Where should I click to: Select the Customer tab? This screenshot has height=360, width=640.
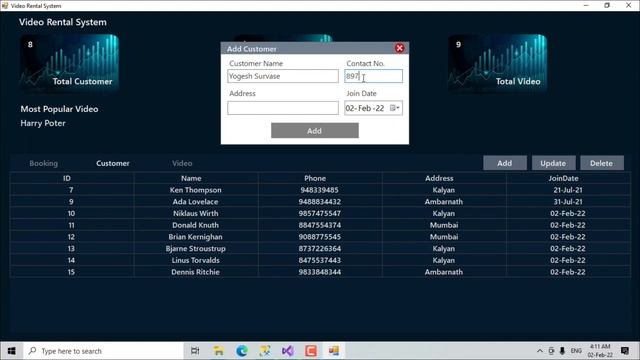[x=113, y=163]
